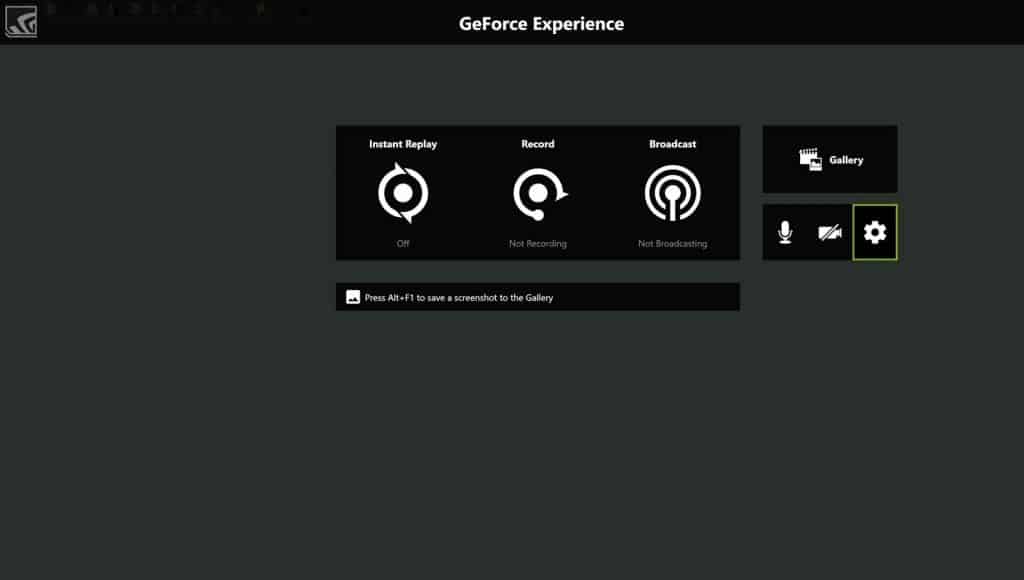Click the microphone icon

click(785, 231)
